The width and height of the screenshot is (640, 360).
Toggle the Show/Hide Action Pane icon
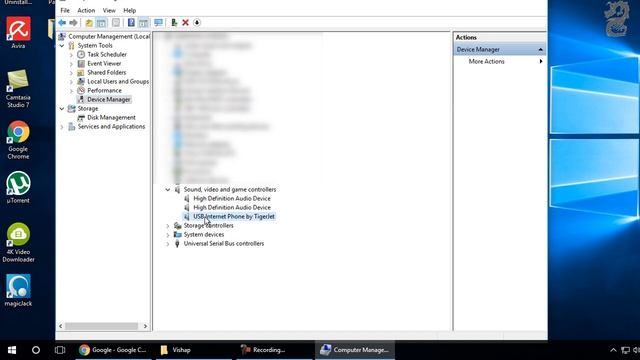144,23
